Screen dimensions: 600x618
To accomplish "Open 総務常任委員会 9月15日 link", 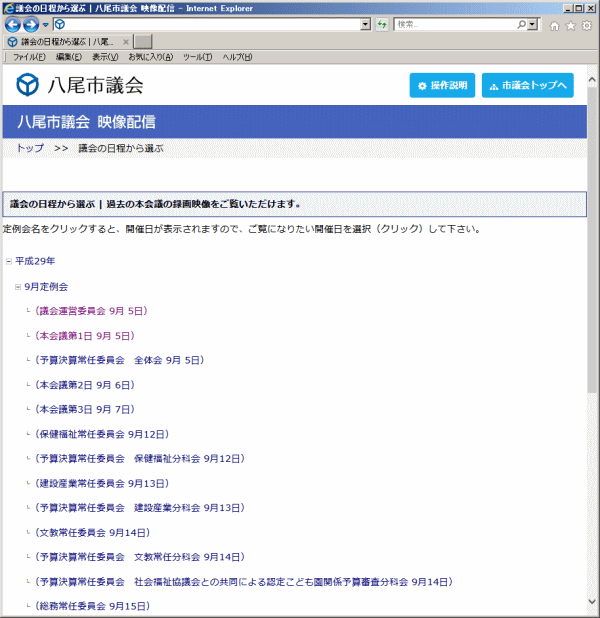I will (x=92, y=606).
